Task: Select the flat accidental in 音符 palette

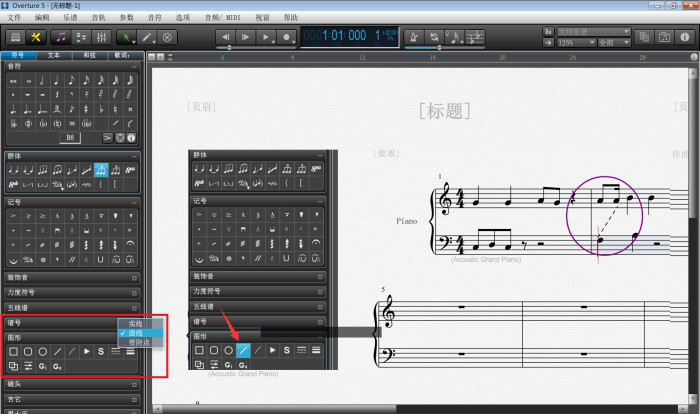Action: [x=101, y=109]
